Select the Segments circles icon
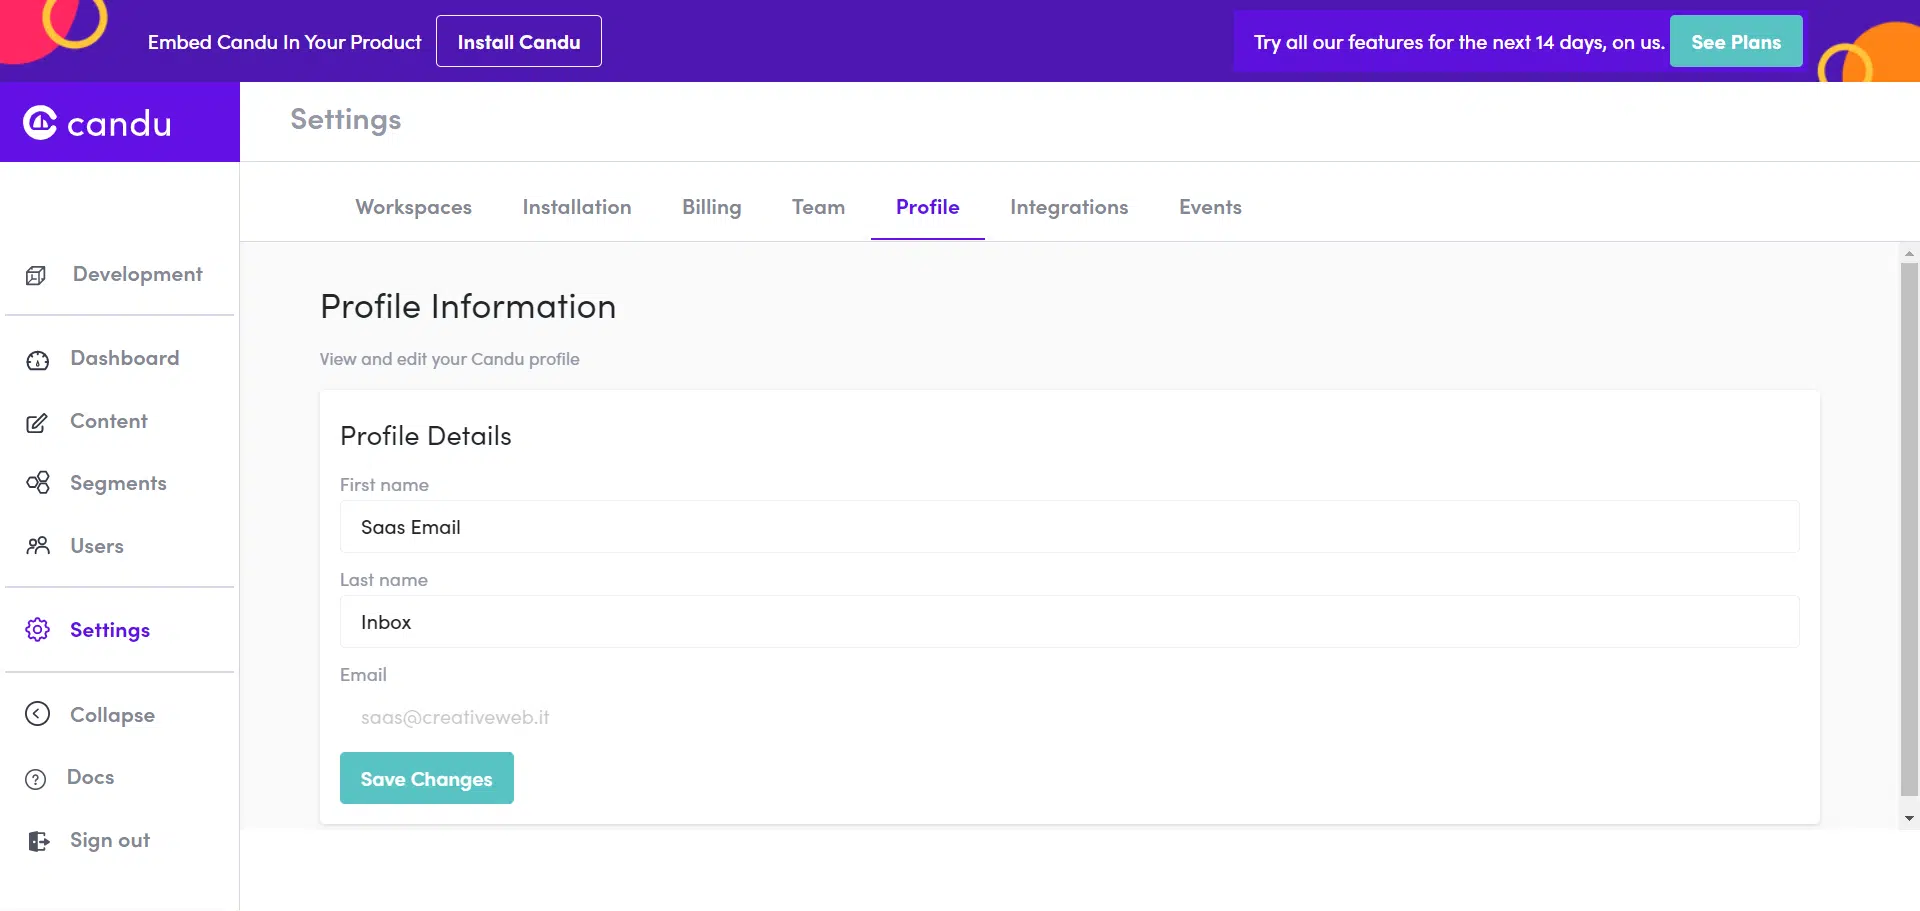Viewport: 1920px width, 911px height. pyautogui.click(x=38, y=484)
